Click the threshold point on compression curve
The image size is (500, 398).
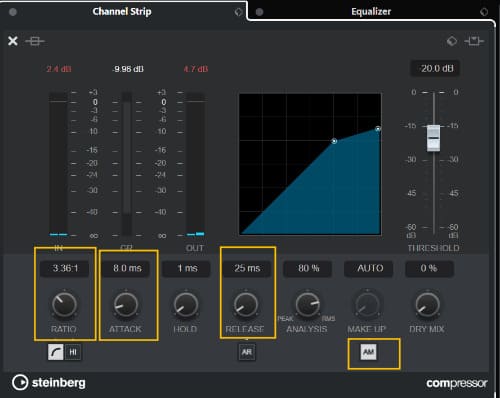(334, 141)
